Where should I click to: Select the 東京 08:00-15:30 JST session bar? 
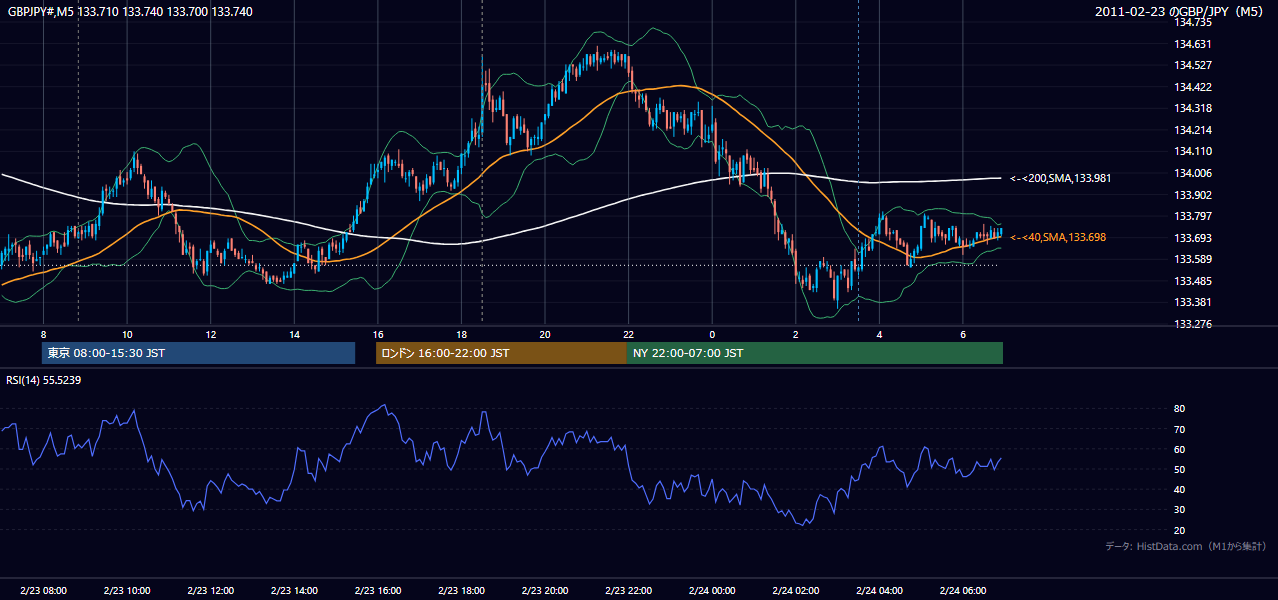point(199,353)
